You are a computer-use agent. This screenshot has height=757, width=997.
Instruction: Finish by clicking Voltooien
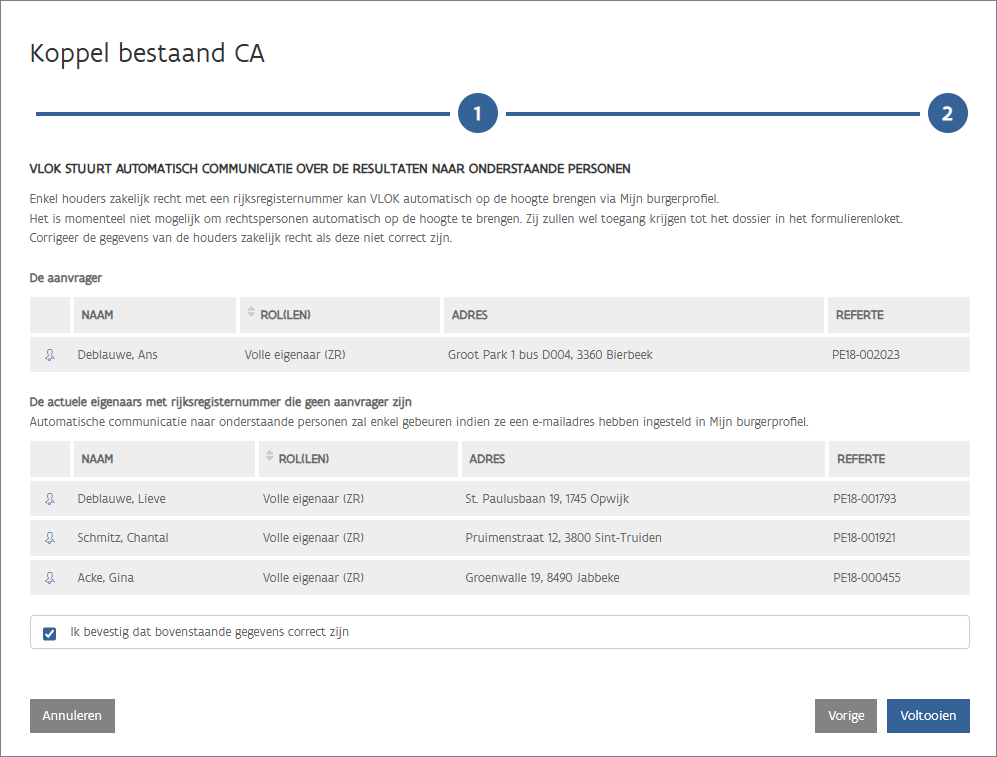[927, 716]
